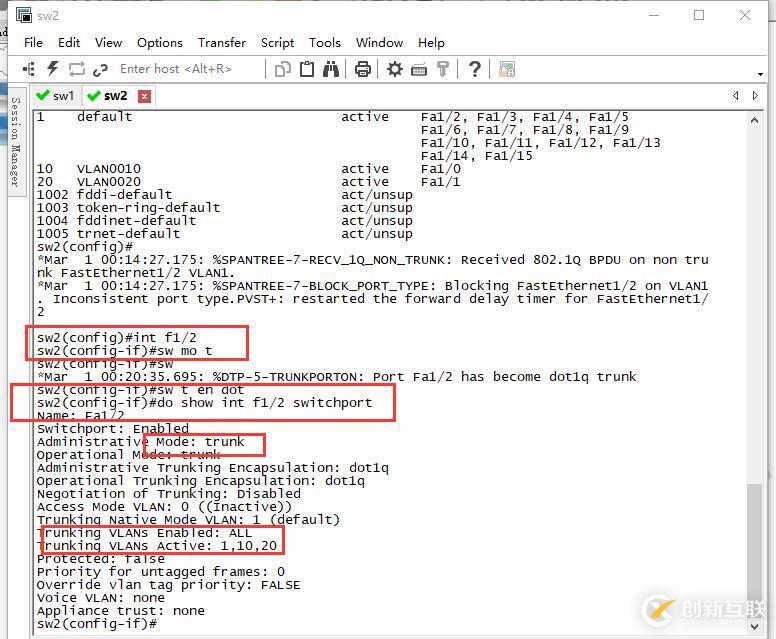Open Session Options gear icon
The height and width of the screenshot is (639, 776).
(394, 69)
